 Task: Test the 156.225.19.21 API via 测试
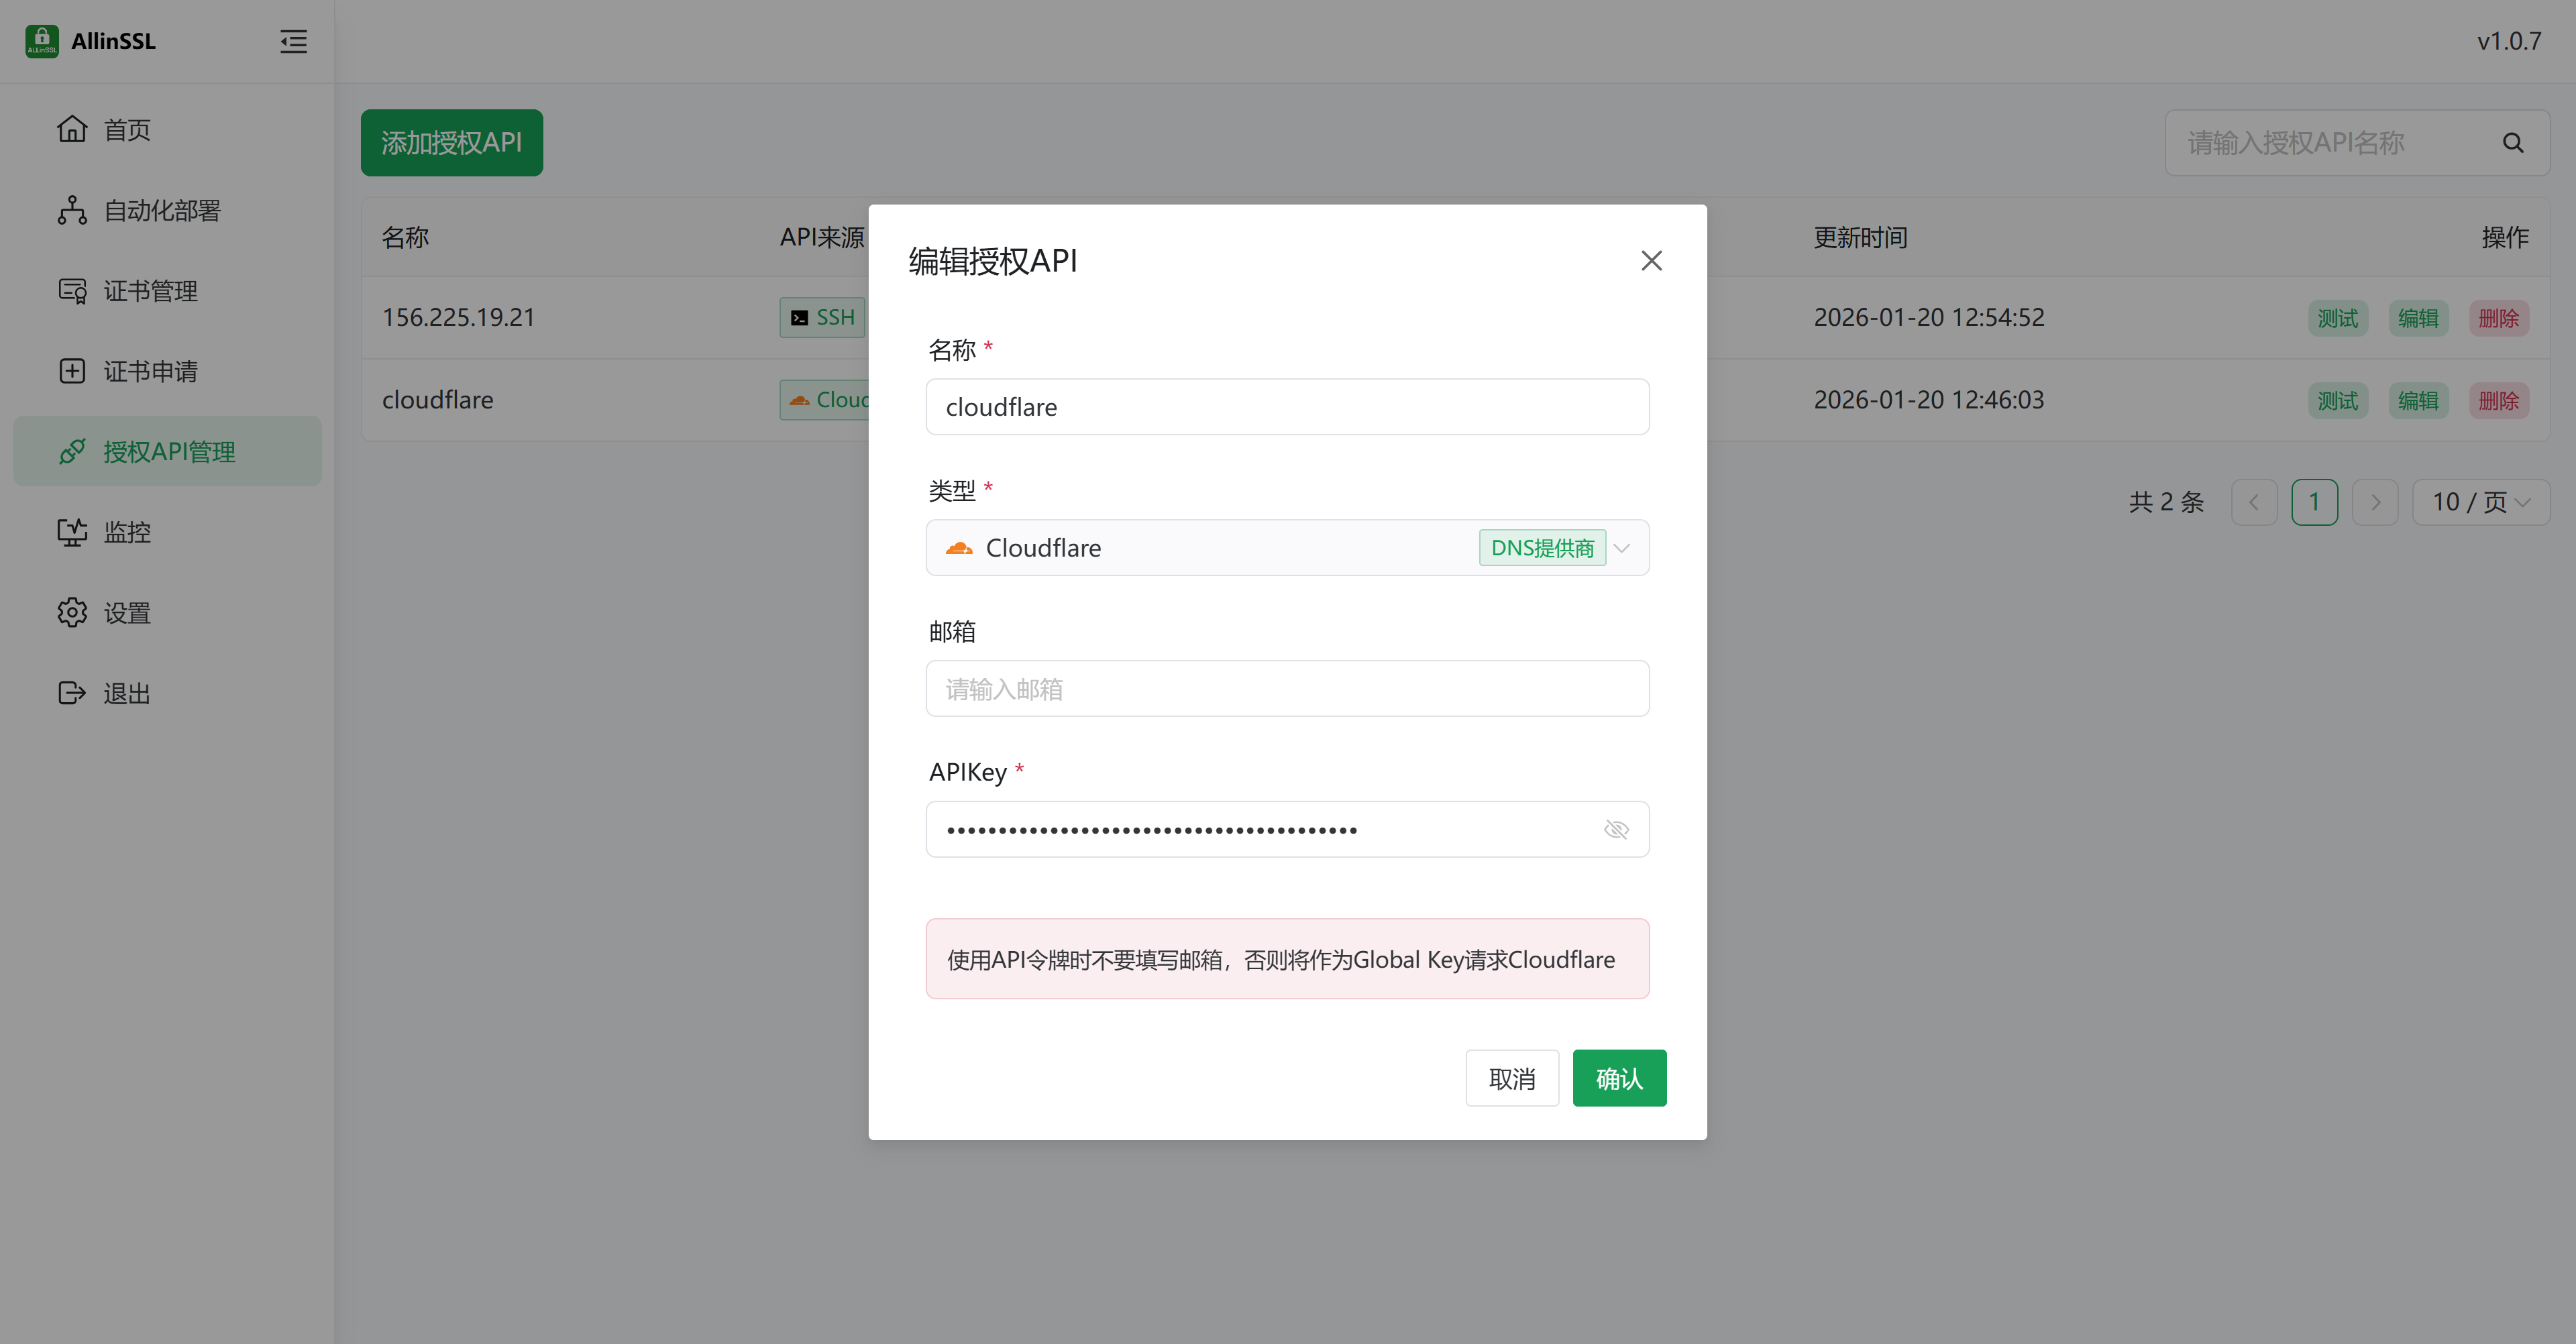(2338, 318)
